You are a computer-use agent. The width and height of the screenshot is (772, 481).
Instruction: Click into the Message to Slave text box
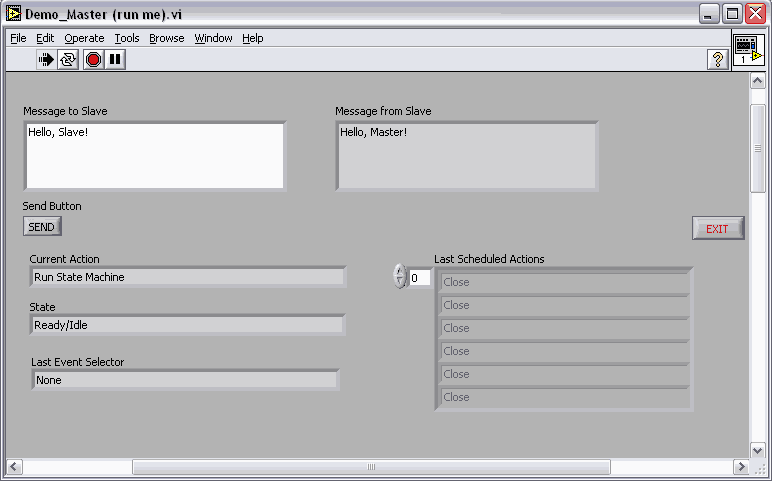tap(155, 155)
